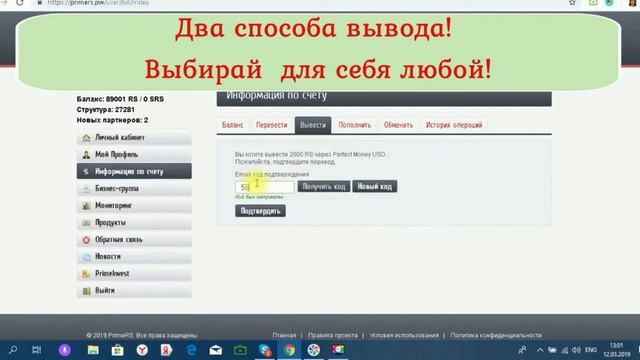The image size is (640, 360).
Task: Open the People icon in the tray
Action: tap(522, 350)
